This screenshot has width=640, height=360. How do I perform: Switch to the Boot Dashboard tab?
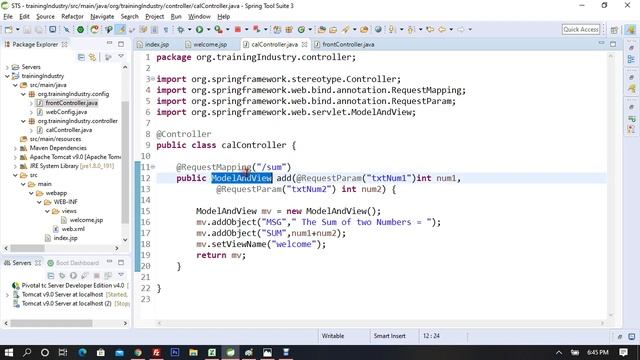point(73,262)
